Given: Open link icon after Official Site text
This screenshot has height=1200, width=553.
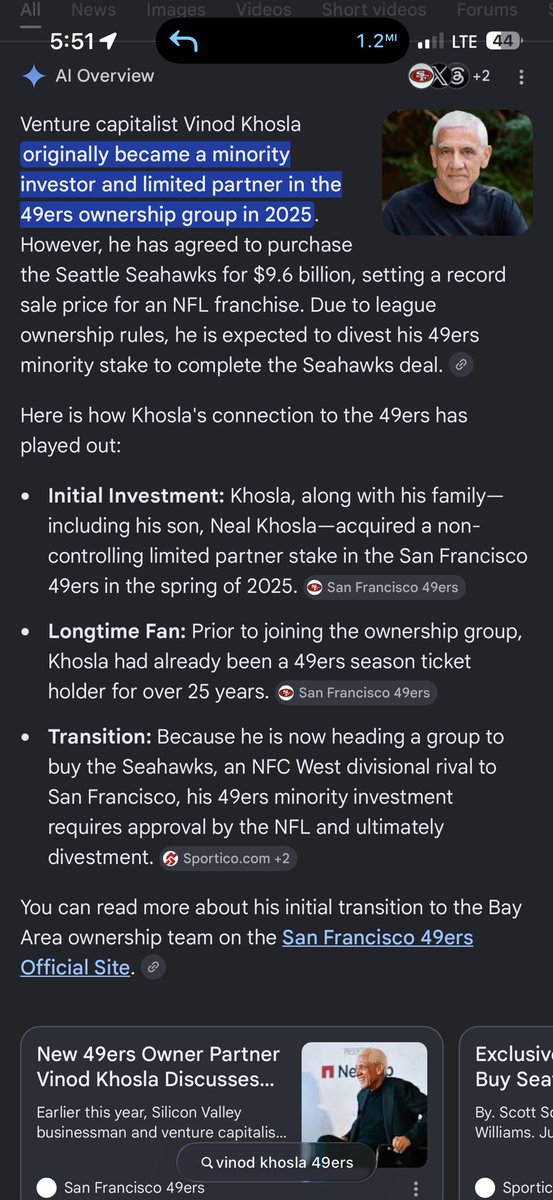Looking at the screenshot, I should (152, 967).
